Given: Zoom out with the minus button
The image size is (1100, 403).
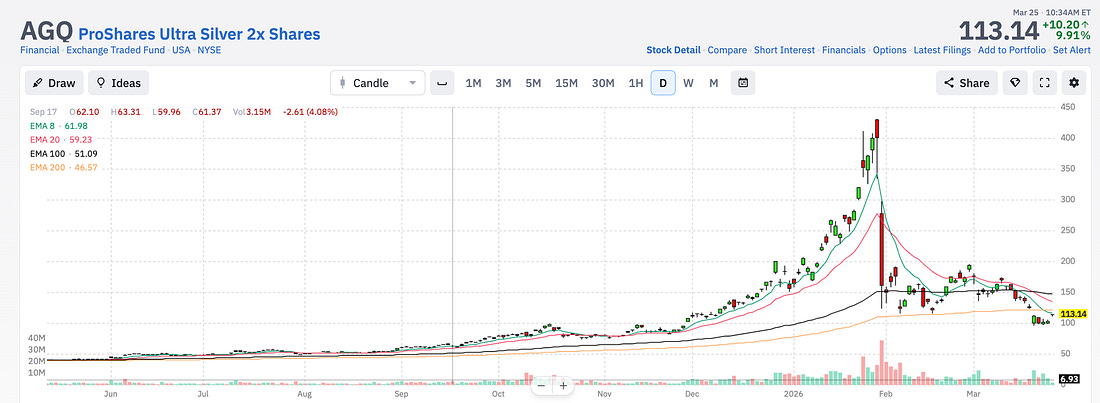Looking at the screenshot, I should [542, 385].
